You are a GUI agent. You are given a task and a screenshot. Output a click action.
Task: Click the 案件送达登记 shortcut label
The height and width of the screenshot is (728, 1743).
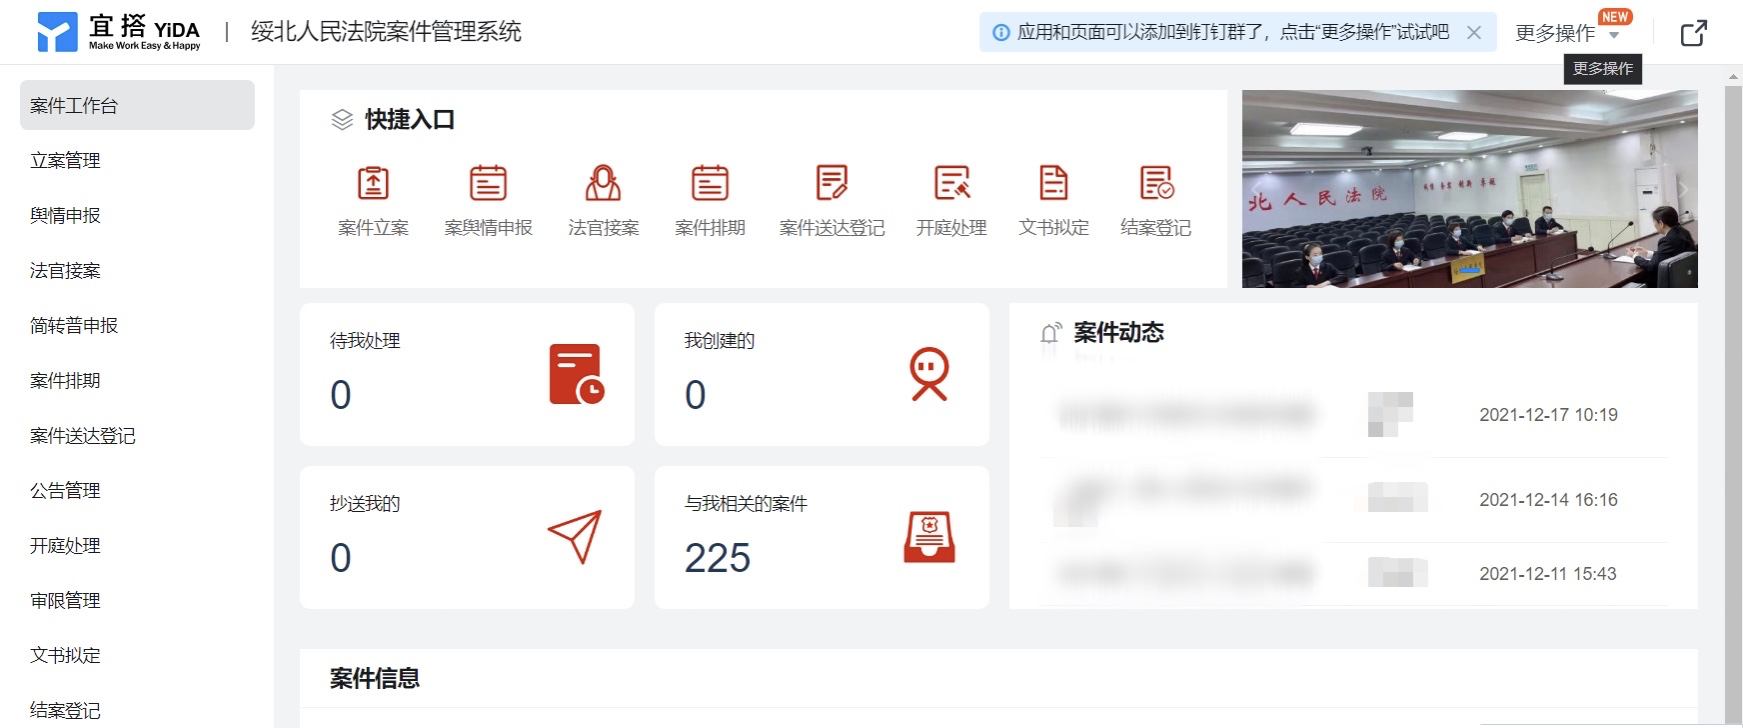click(x=832, y=228)
